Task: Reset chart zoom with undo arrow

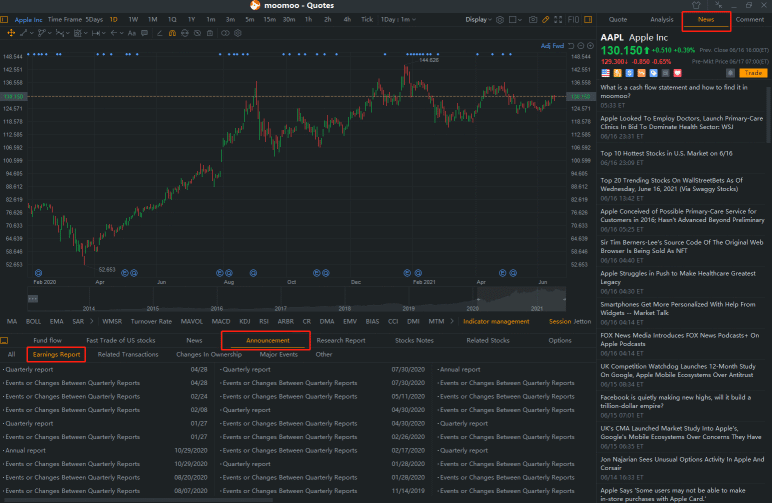Action: 571,46
